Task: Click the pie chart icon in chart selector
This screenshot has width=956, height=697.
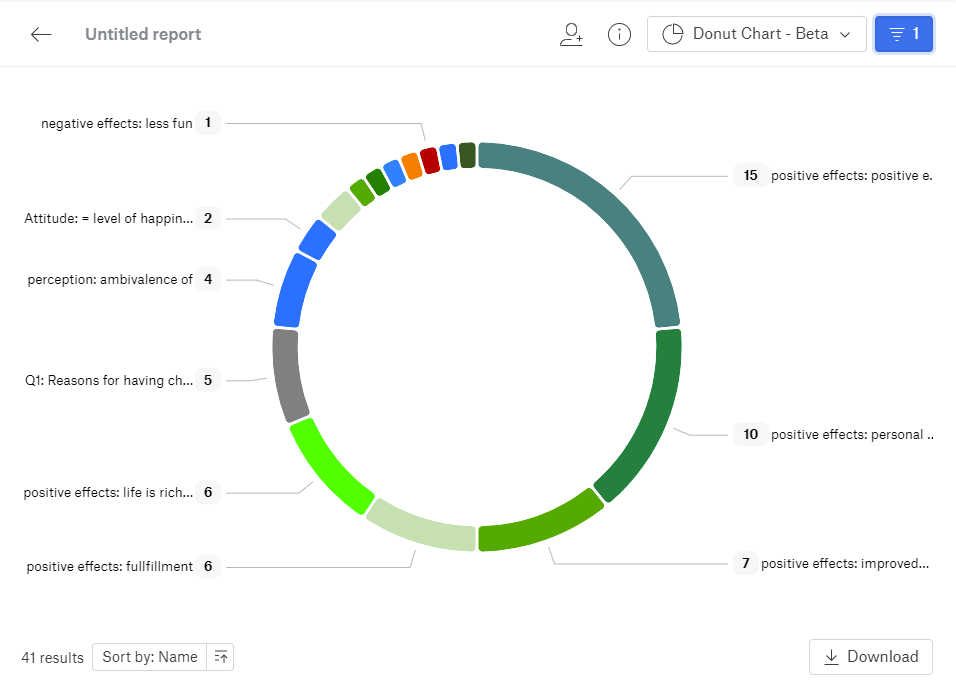Action: tap(674, 34)
